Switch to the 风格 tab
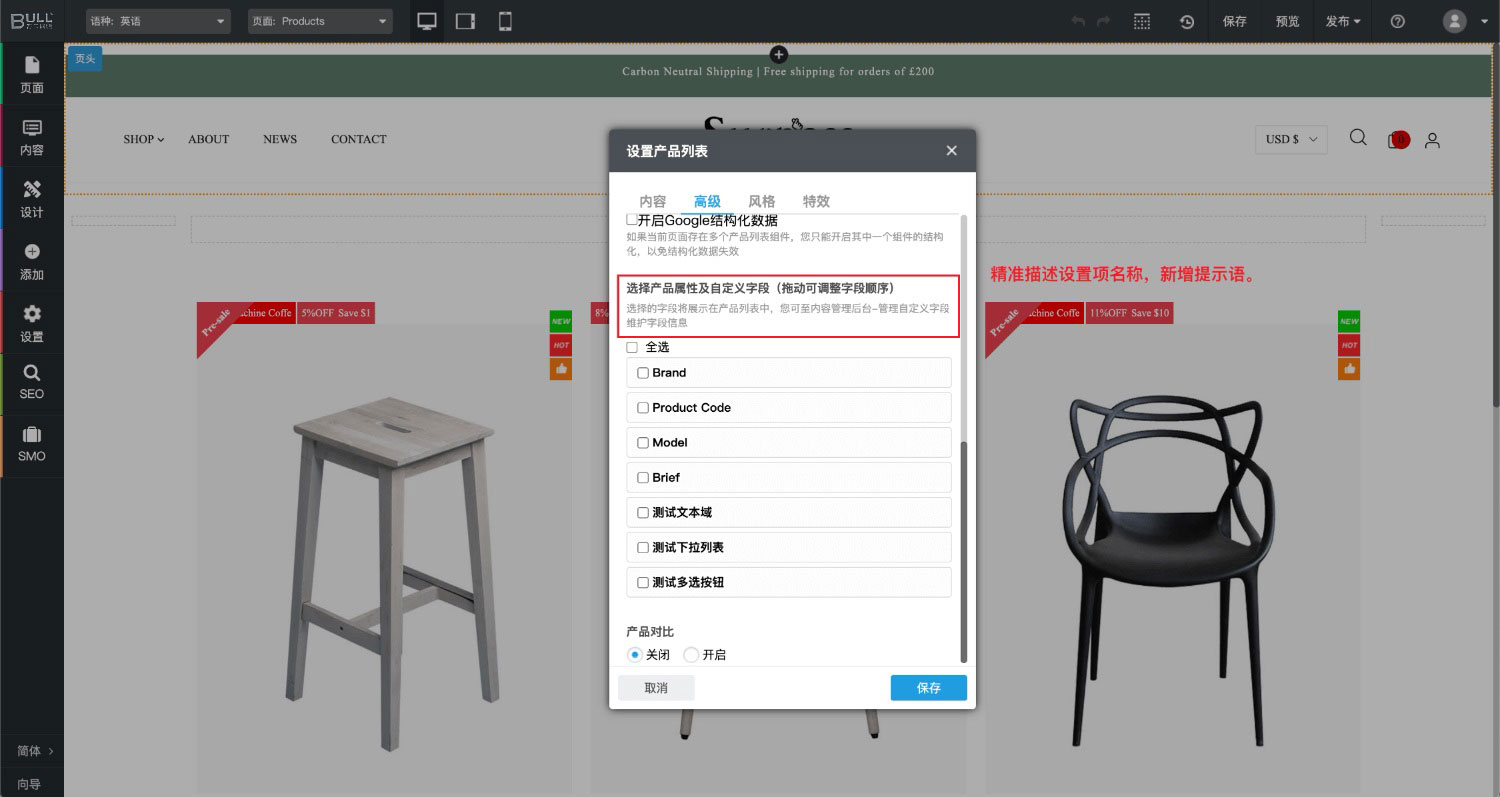 761,201
